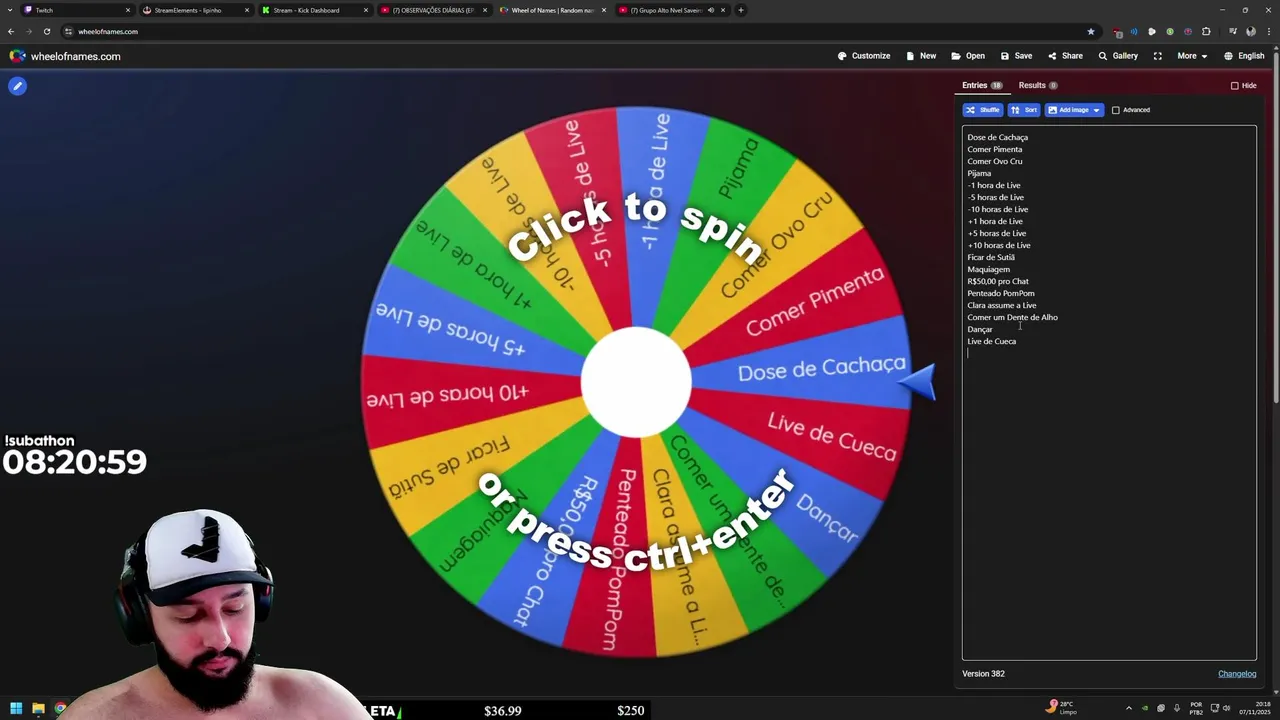Image resolution: width=1280 pixels, height=720 pixels.
Task: Open File Explorer from the taskbar
Action: coord(38,708)
